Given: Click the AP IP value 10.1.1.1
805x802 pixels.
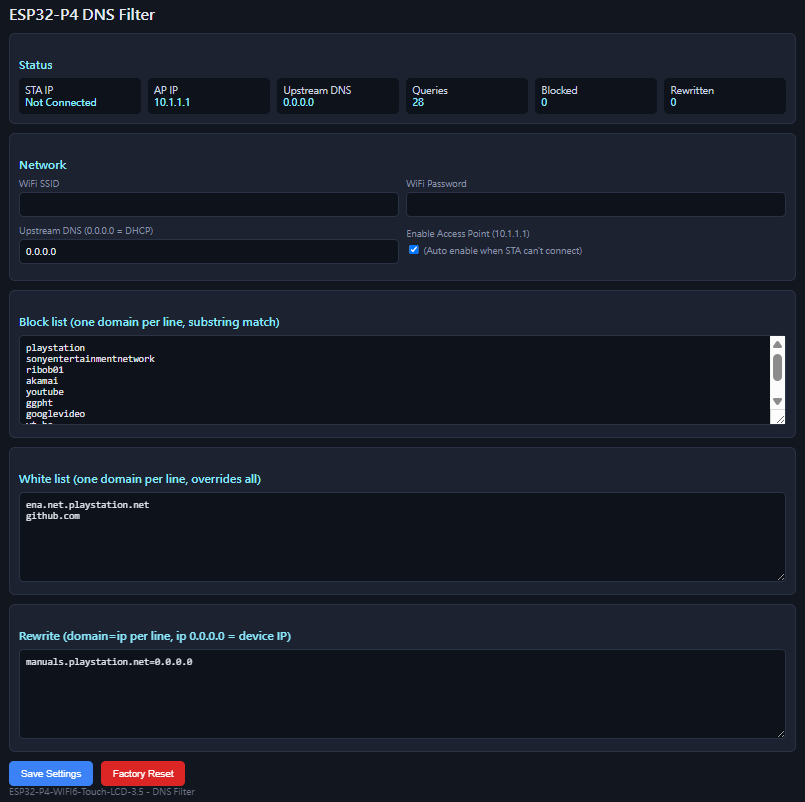Looking at the screenshot, I should tap(172, 102).
